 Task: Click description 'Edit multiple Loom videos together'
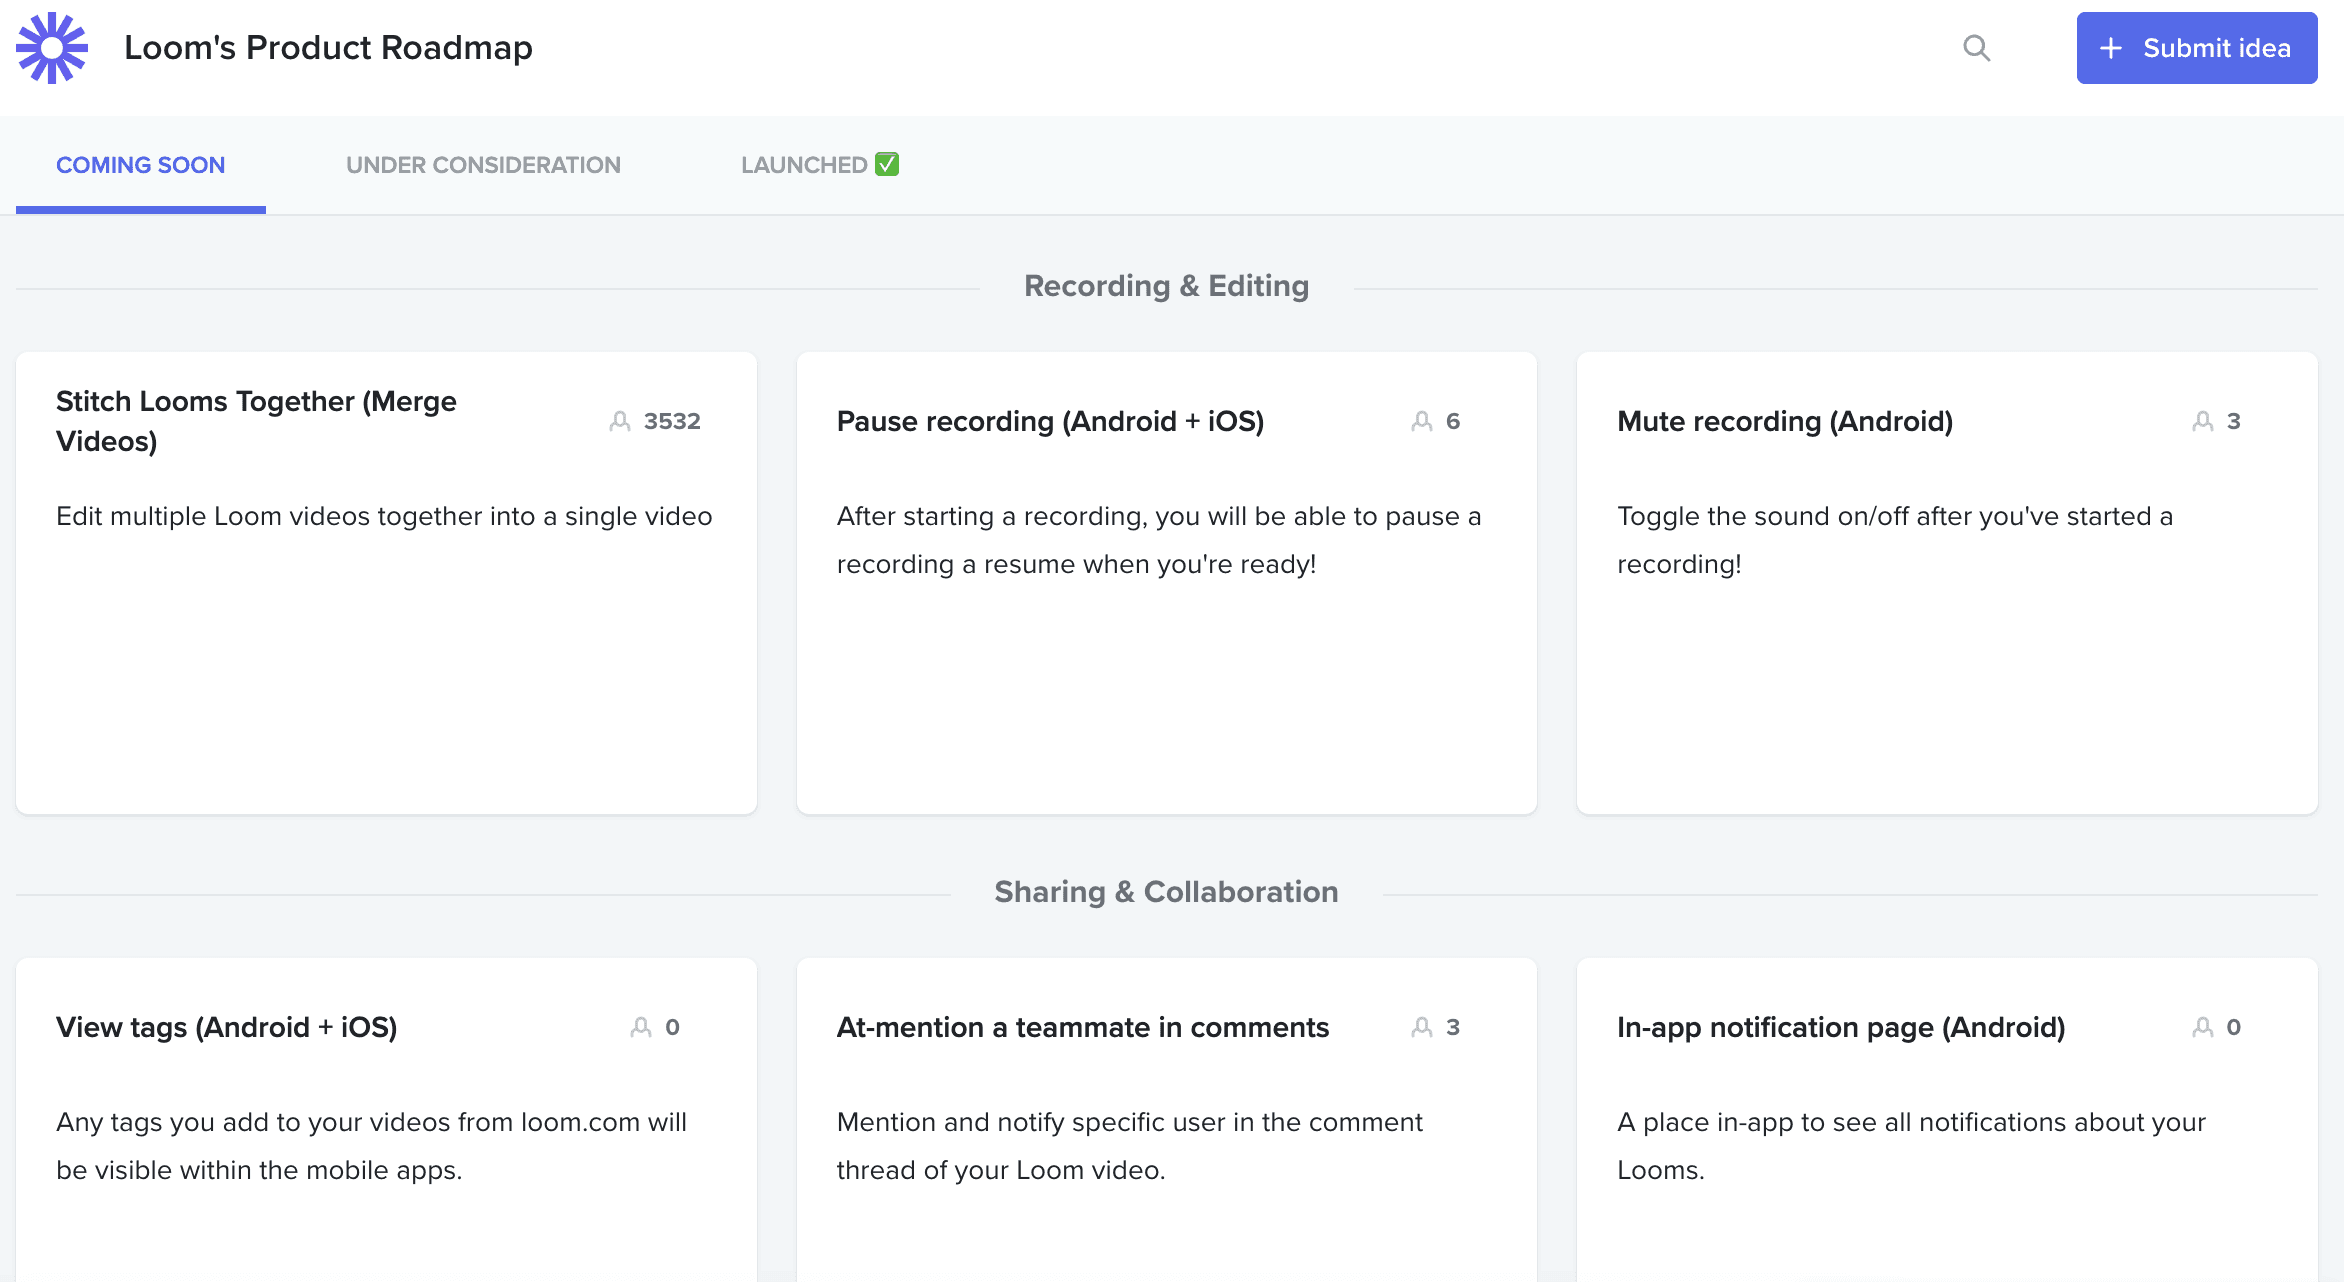pyautogui.click(x=384, y=516)
